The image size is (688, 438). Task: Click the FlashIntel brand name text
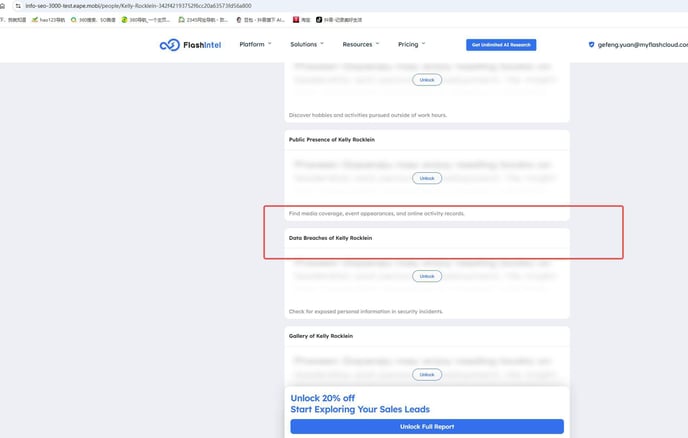pos(202,45)
